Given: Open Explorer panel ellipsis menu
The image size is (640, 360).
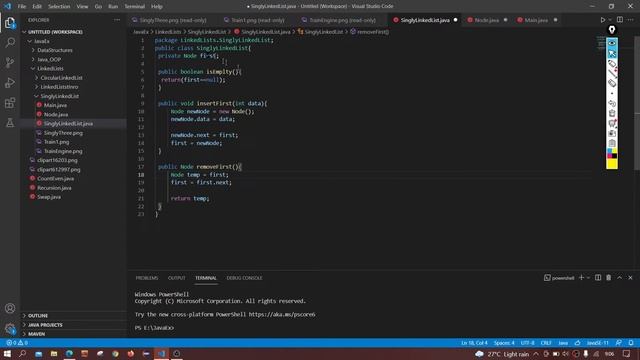Looking at the screenshot, I should (x=117, y=20).
